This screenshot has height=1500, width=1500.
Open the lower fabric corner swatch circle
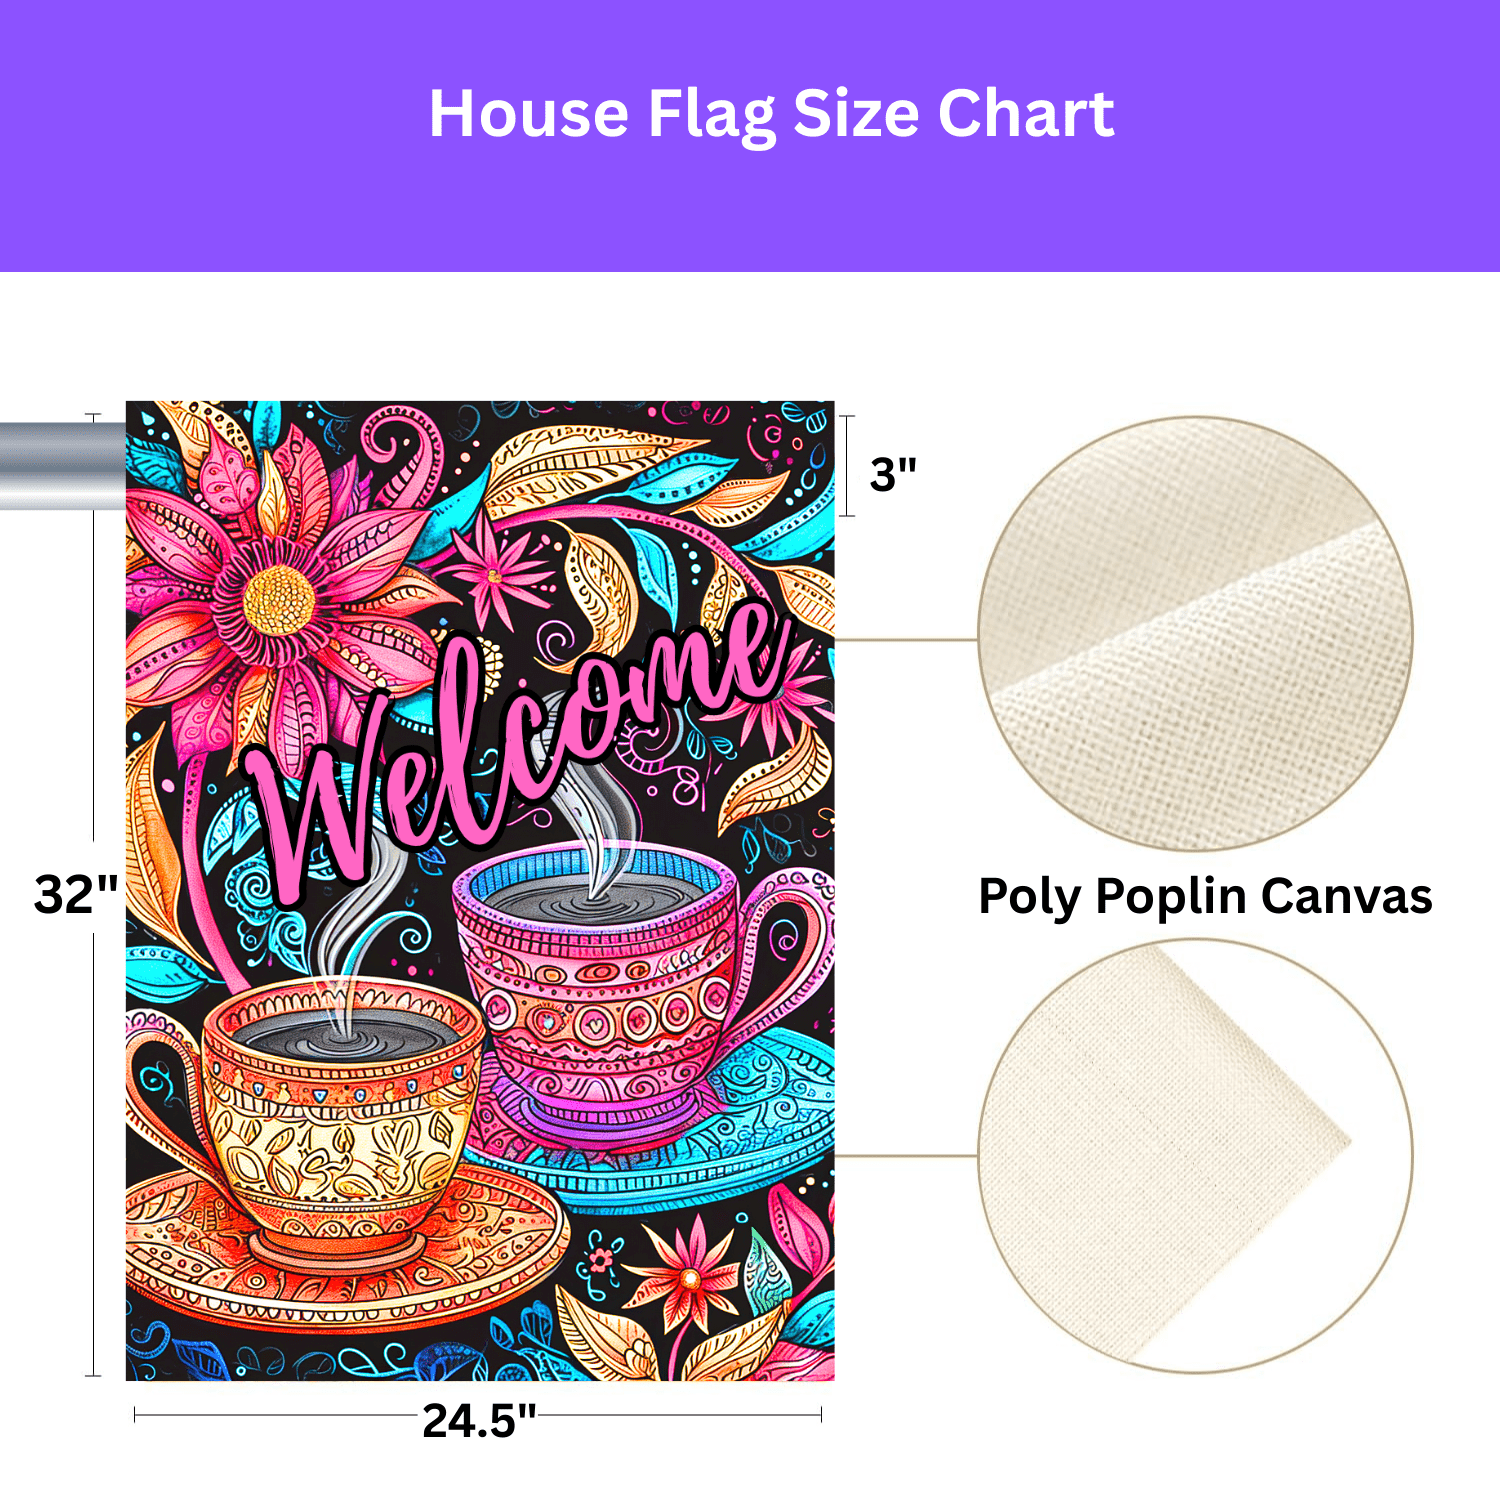(1195, 1156)
